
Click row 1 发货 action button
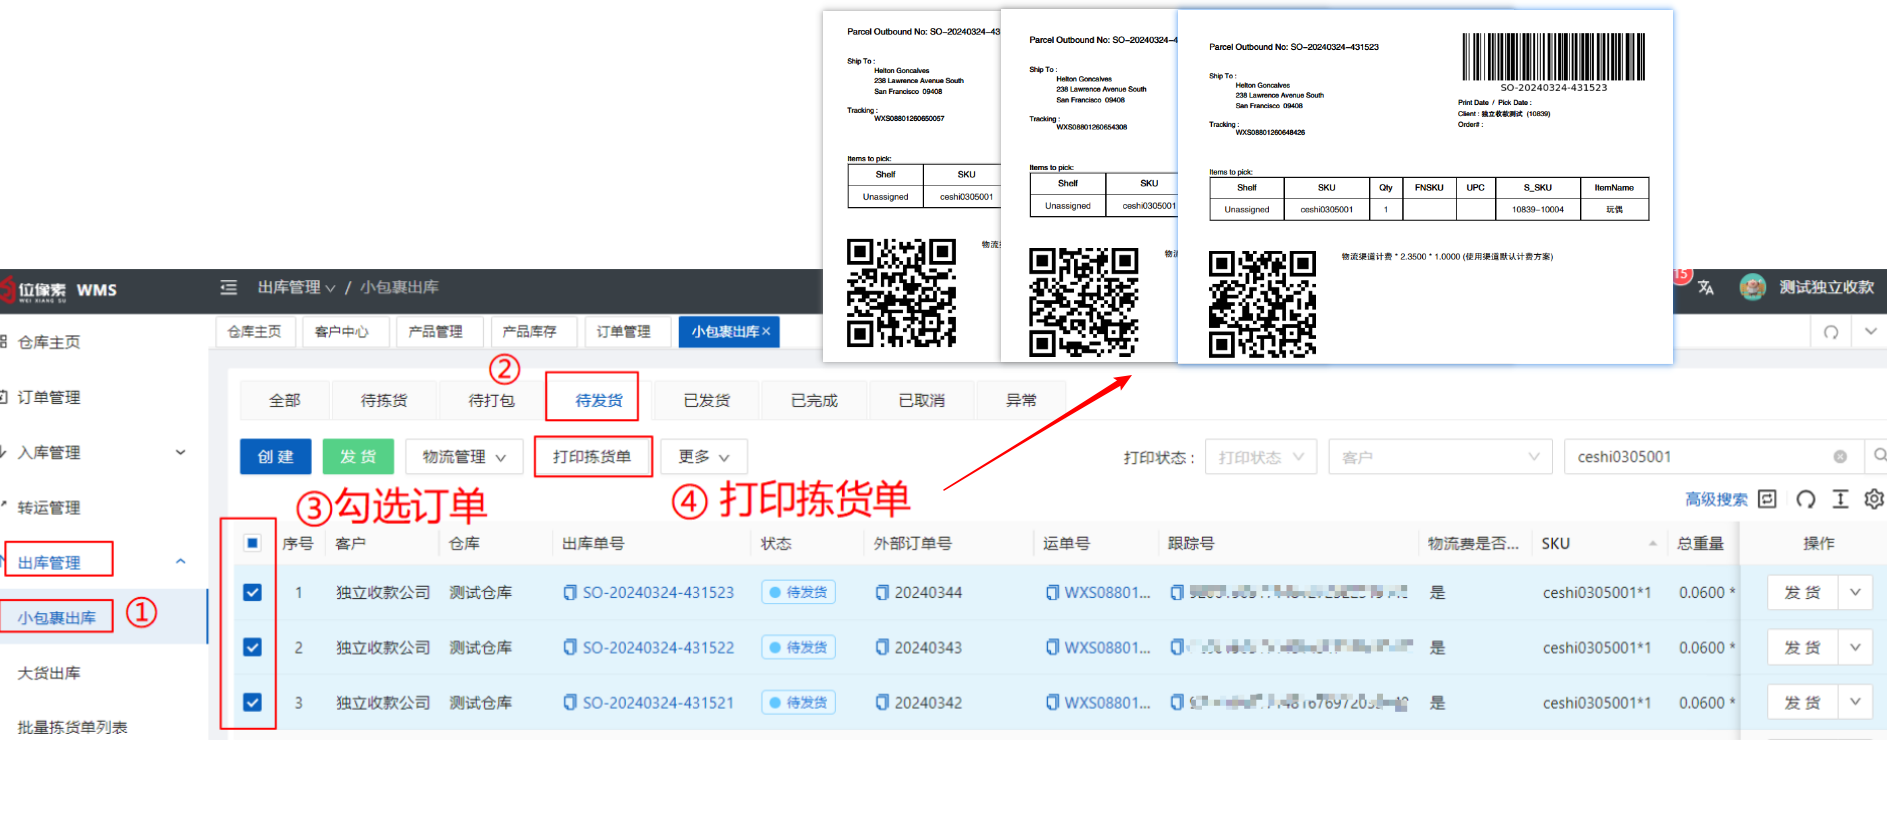(1803, 593)
